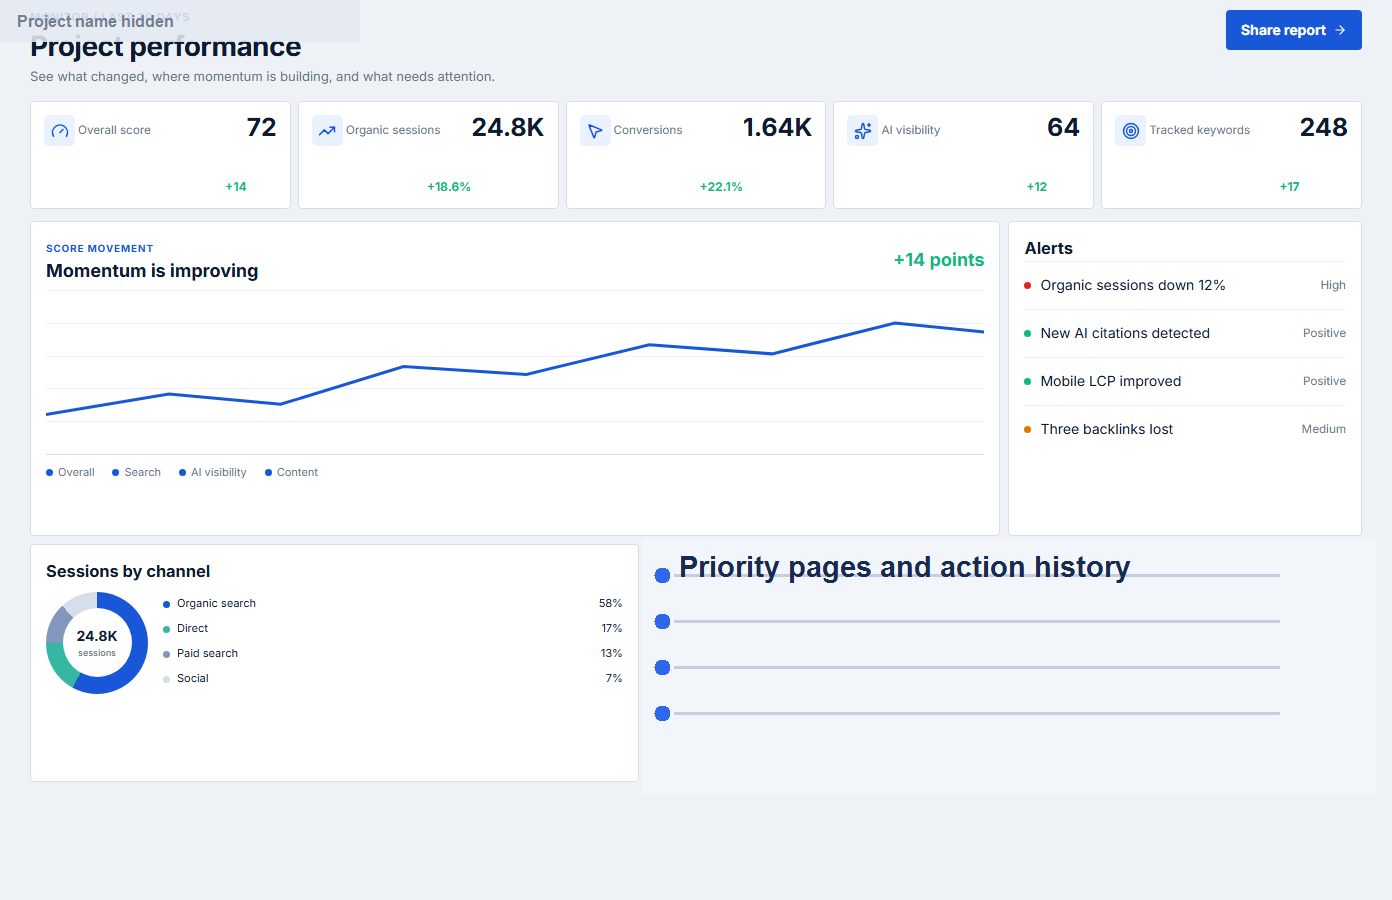Select the AI visibility value 64
Viewport: 1392px width, 900px height.
[1063, 127]
